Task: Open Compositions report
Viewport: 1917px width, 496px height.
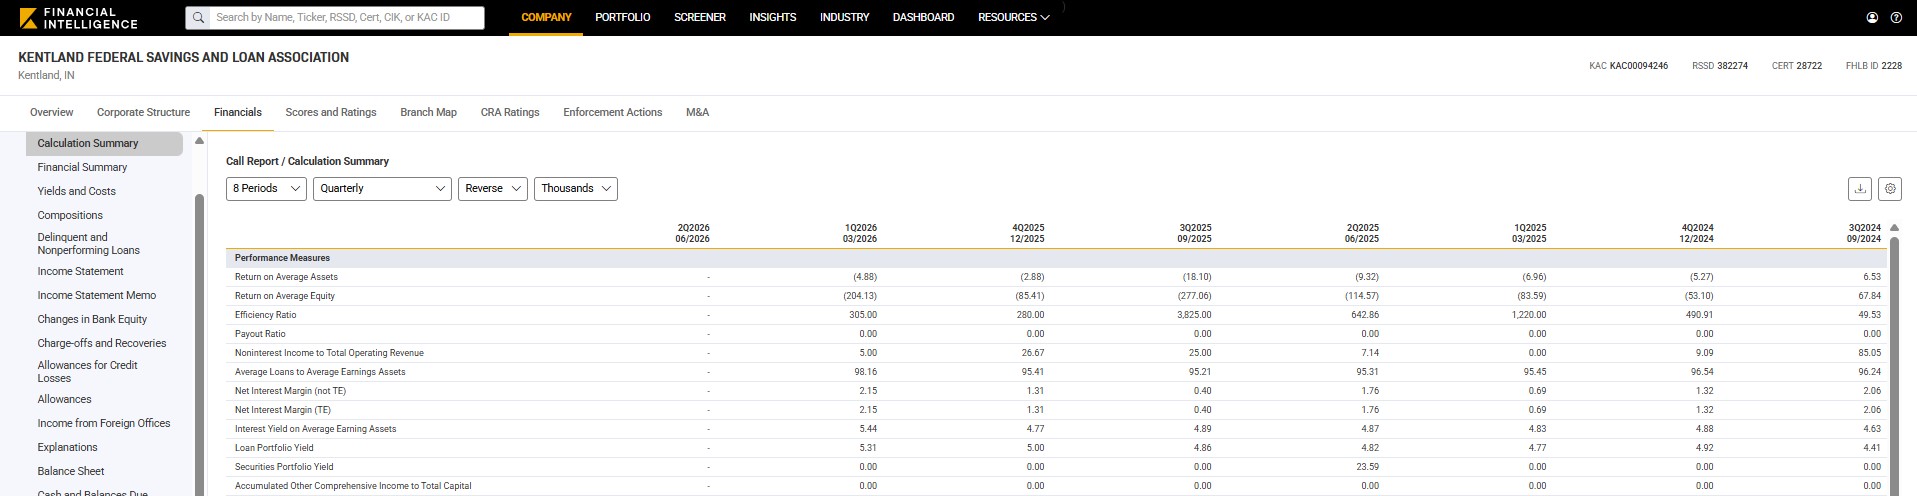Action: pyautogui.click(x=70, y=215)
